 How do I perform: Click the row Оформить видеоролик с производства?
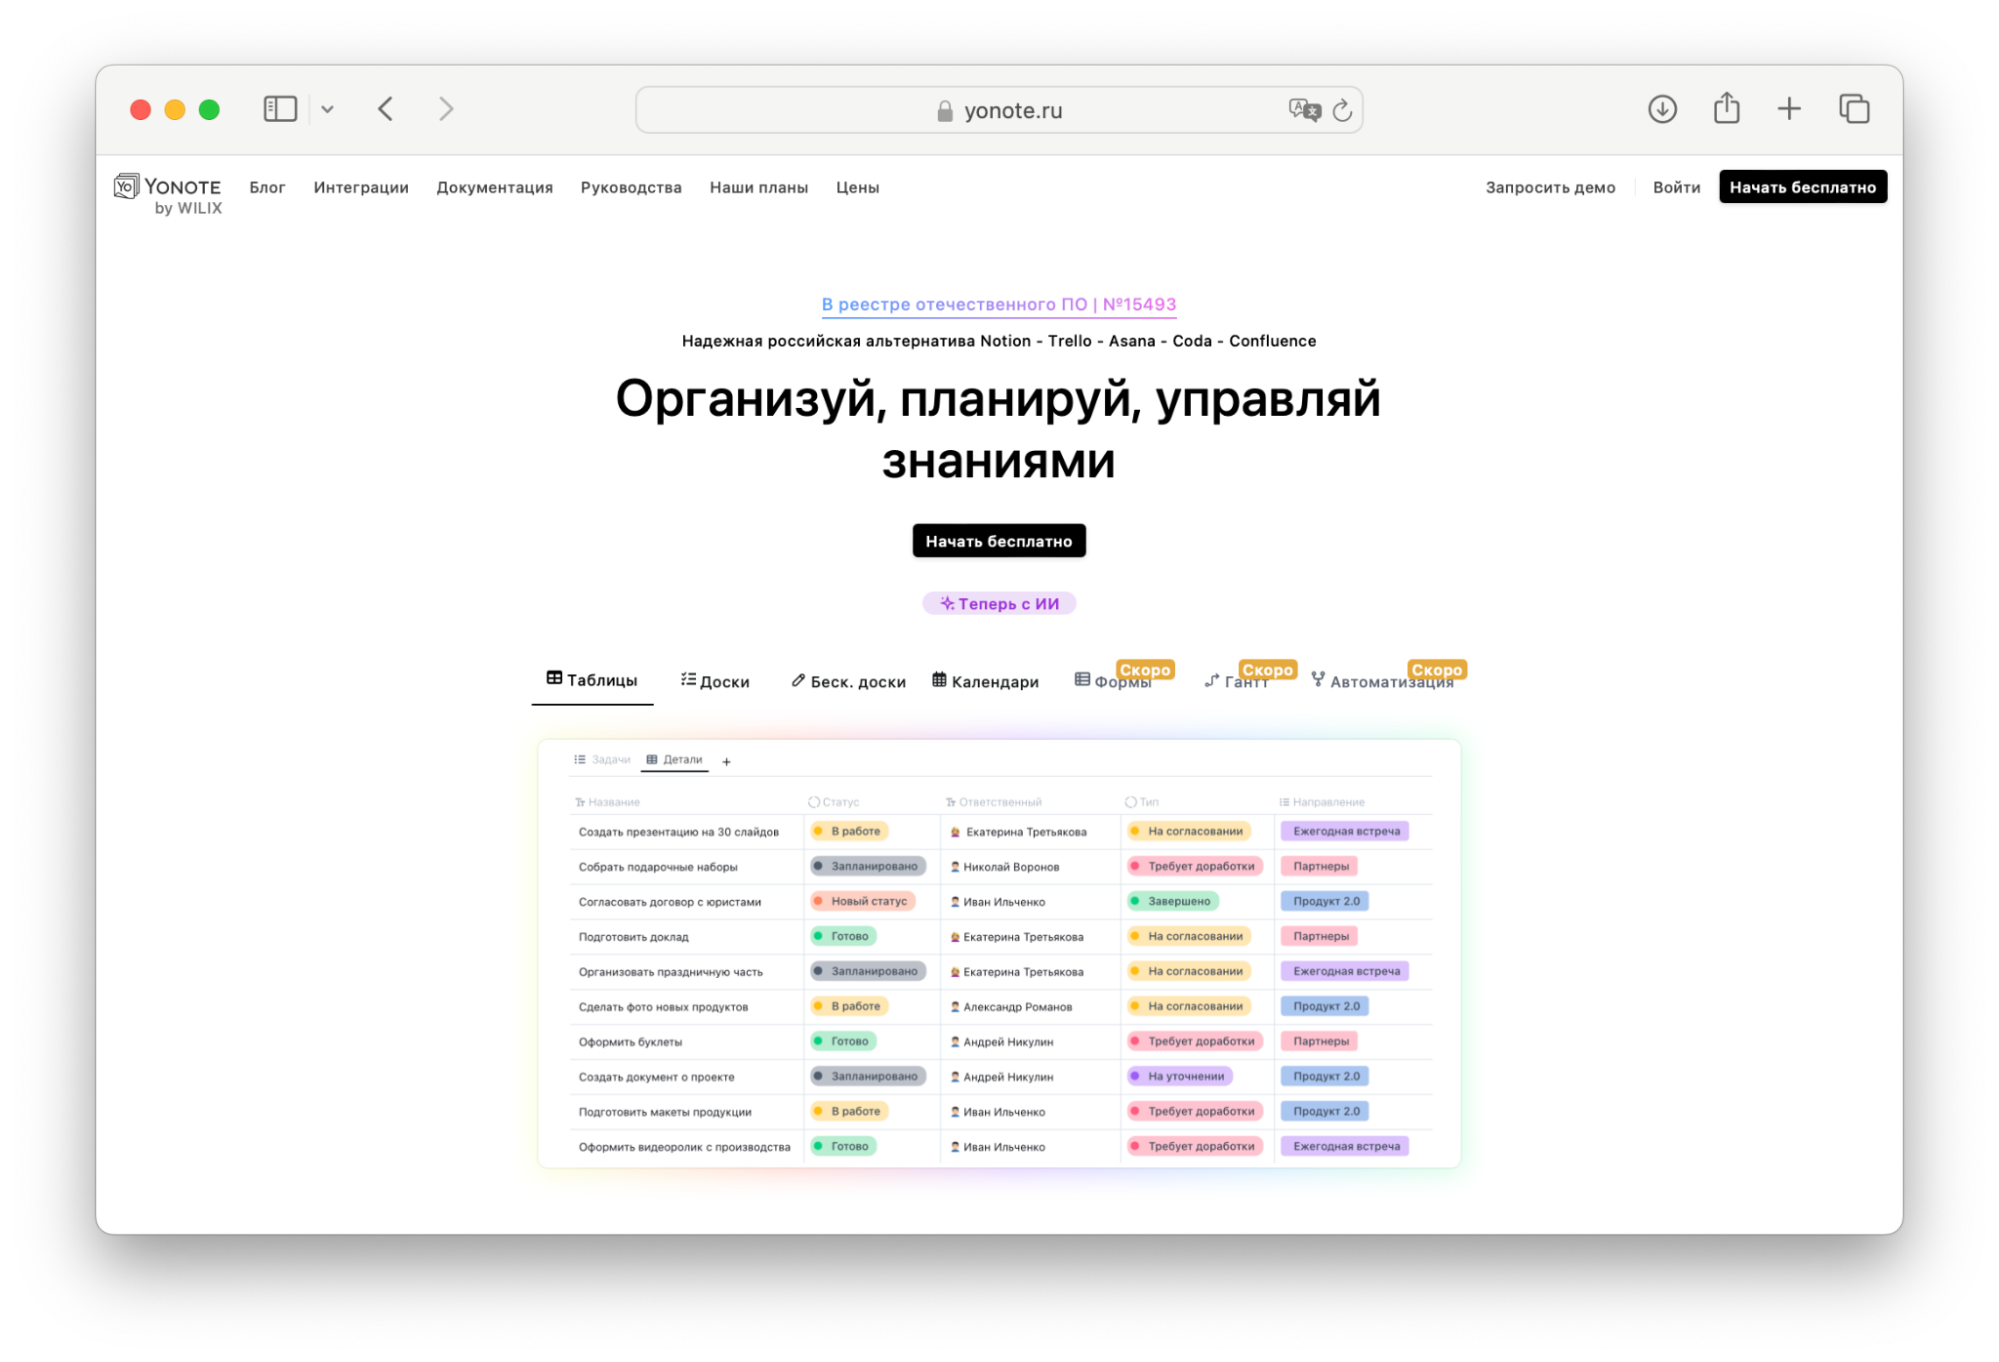[1000, 1146]
